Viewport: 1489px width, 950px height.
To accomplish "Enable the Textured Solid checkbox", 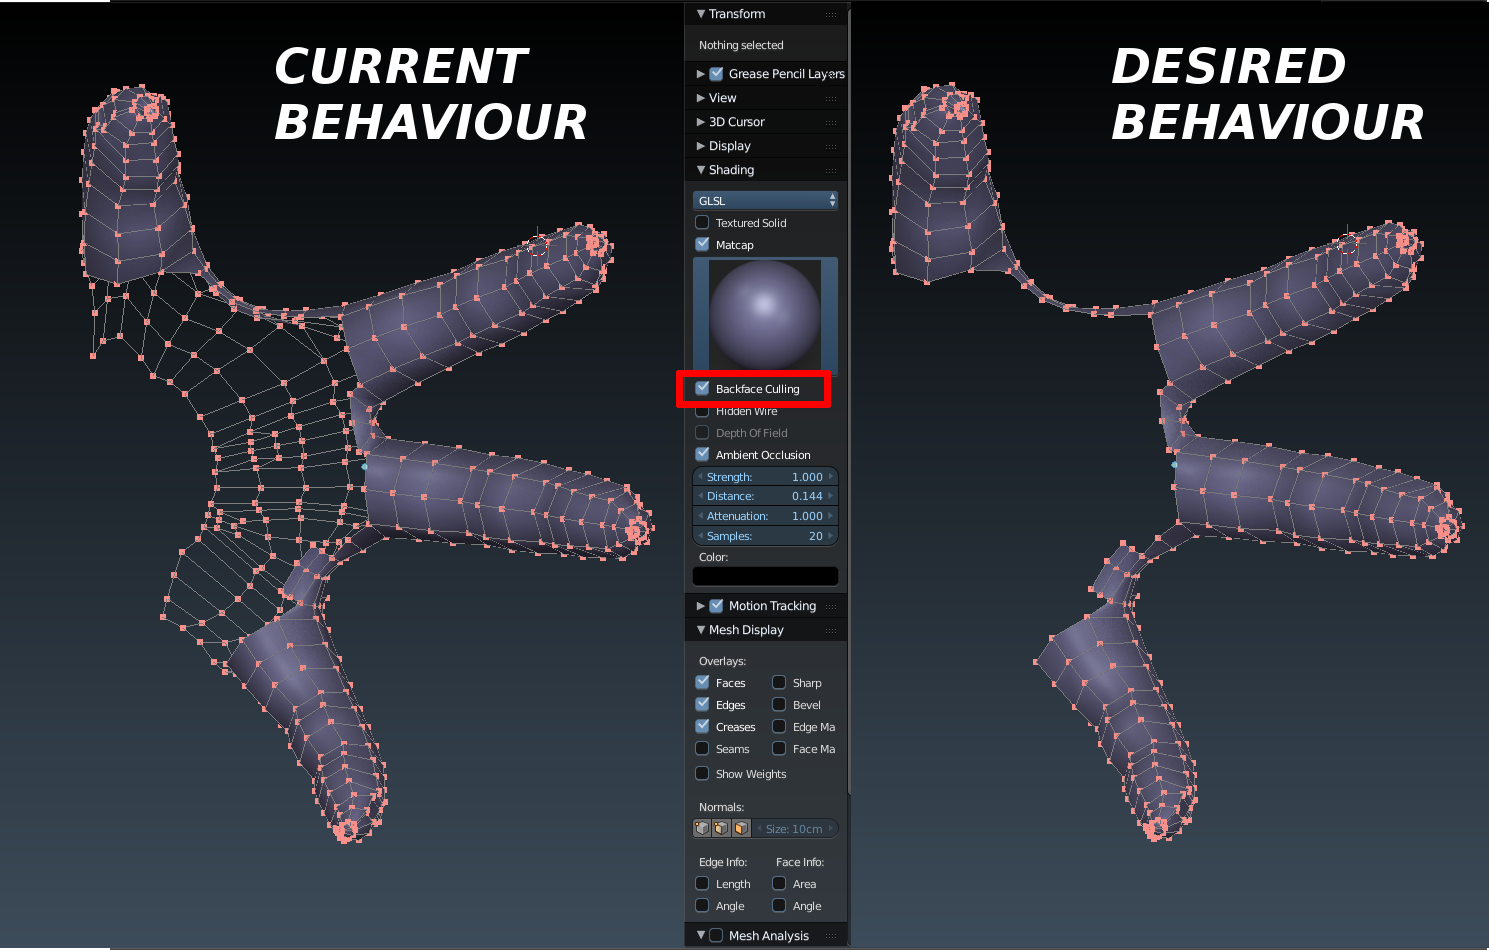I will tap(702, 222).
